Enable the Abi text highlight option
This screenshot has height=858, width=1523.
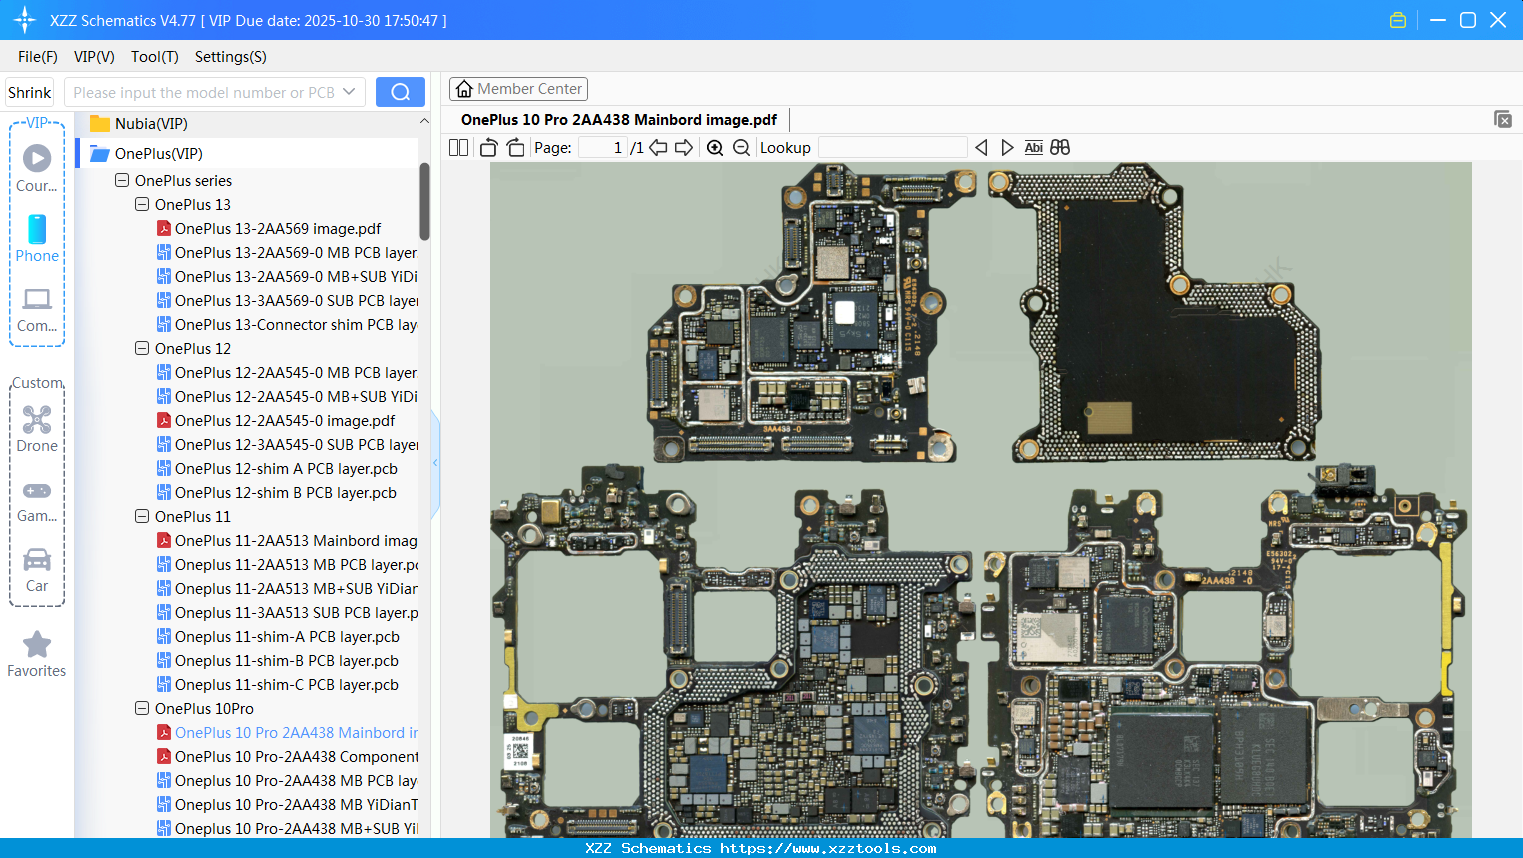(x=1033, y=147)
